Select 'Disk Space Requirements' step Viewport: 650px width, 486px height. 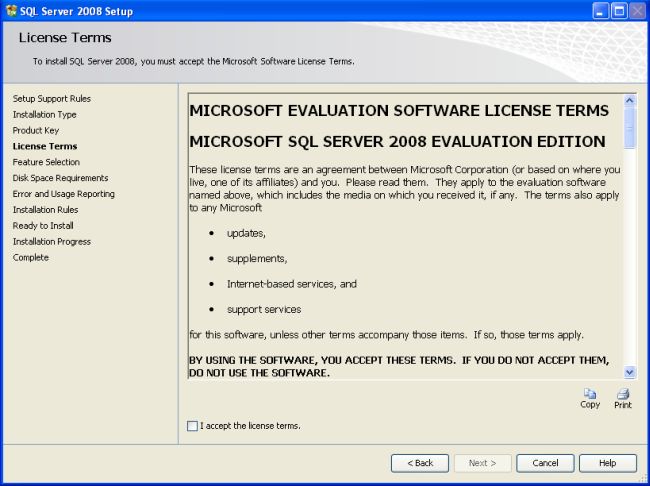pos(60,178)
